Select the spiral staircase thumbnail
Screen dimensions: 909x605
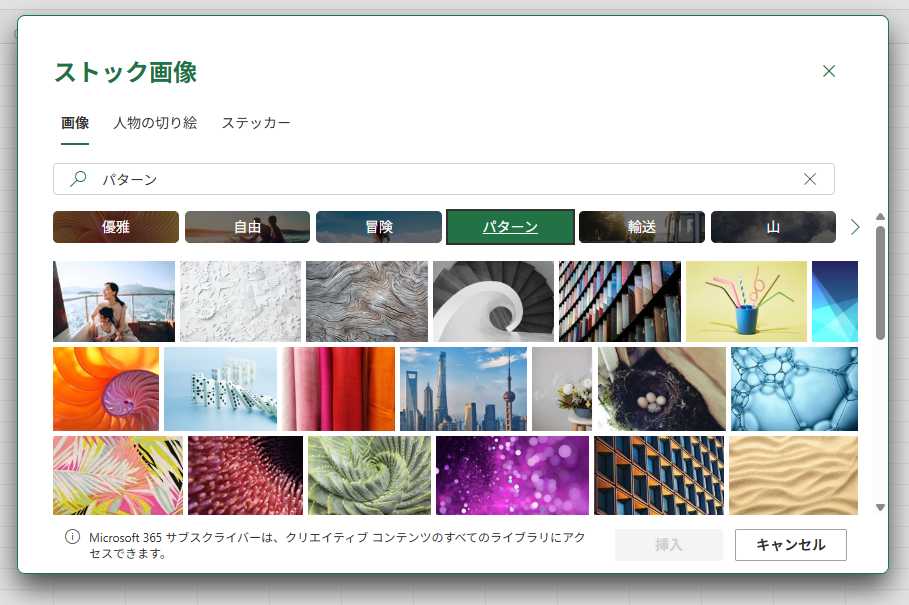coord(493,301)
